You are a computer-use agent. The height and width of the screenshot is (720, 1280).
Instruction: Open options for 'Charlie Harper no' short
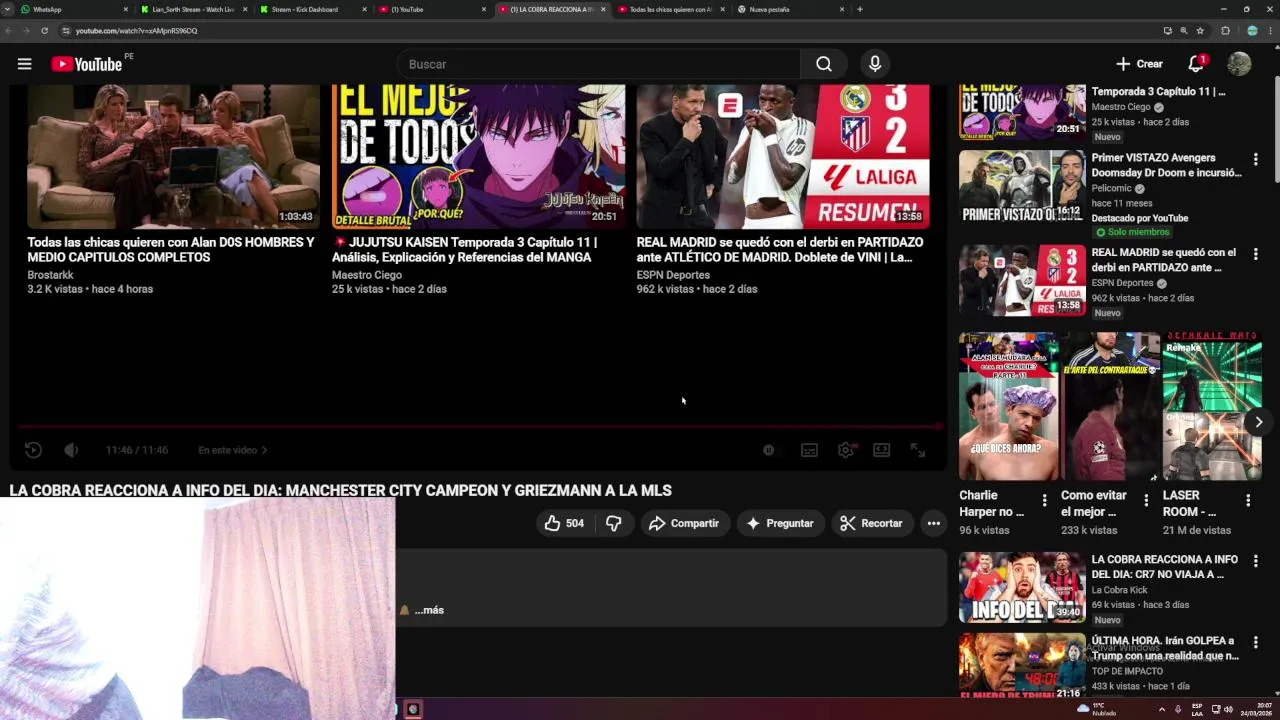point(1044,500)
